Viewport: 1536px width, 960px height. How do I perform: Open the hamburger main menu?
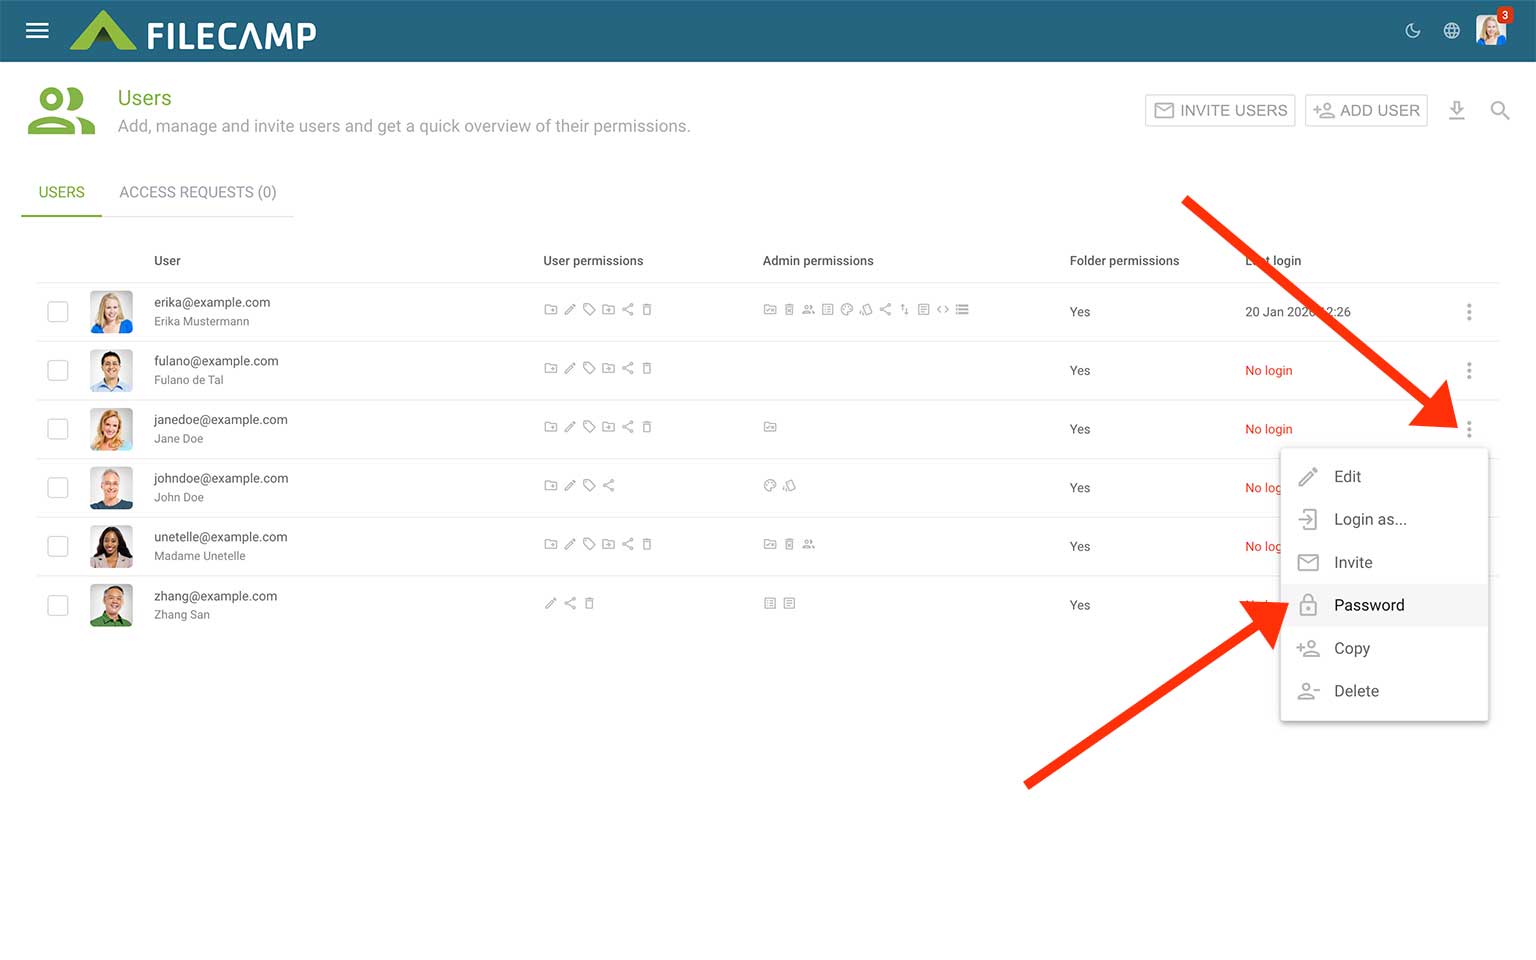(37, 31)
